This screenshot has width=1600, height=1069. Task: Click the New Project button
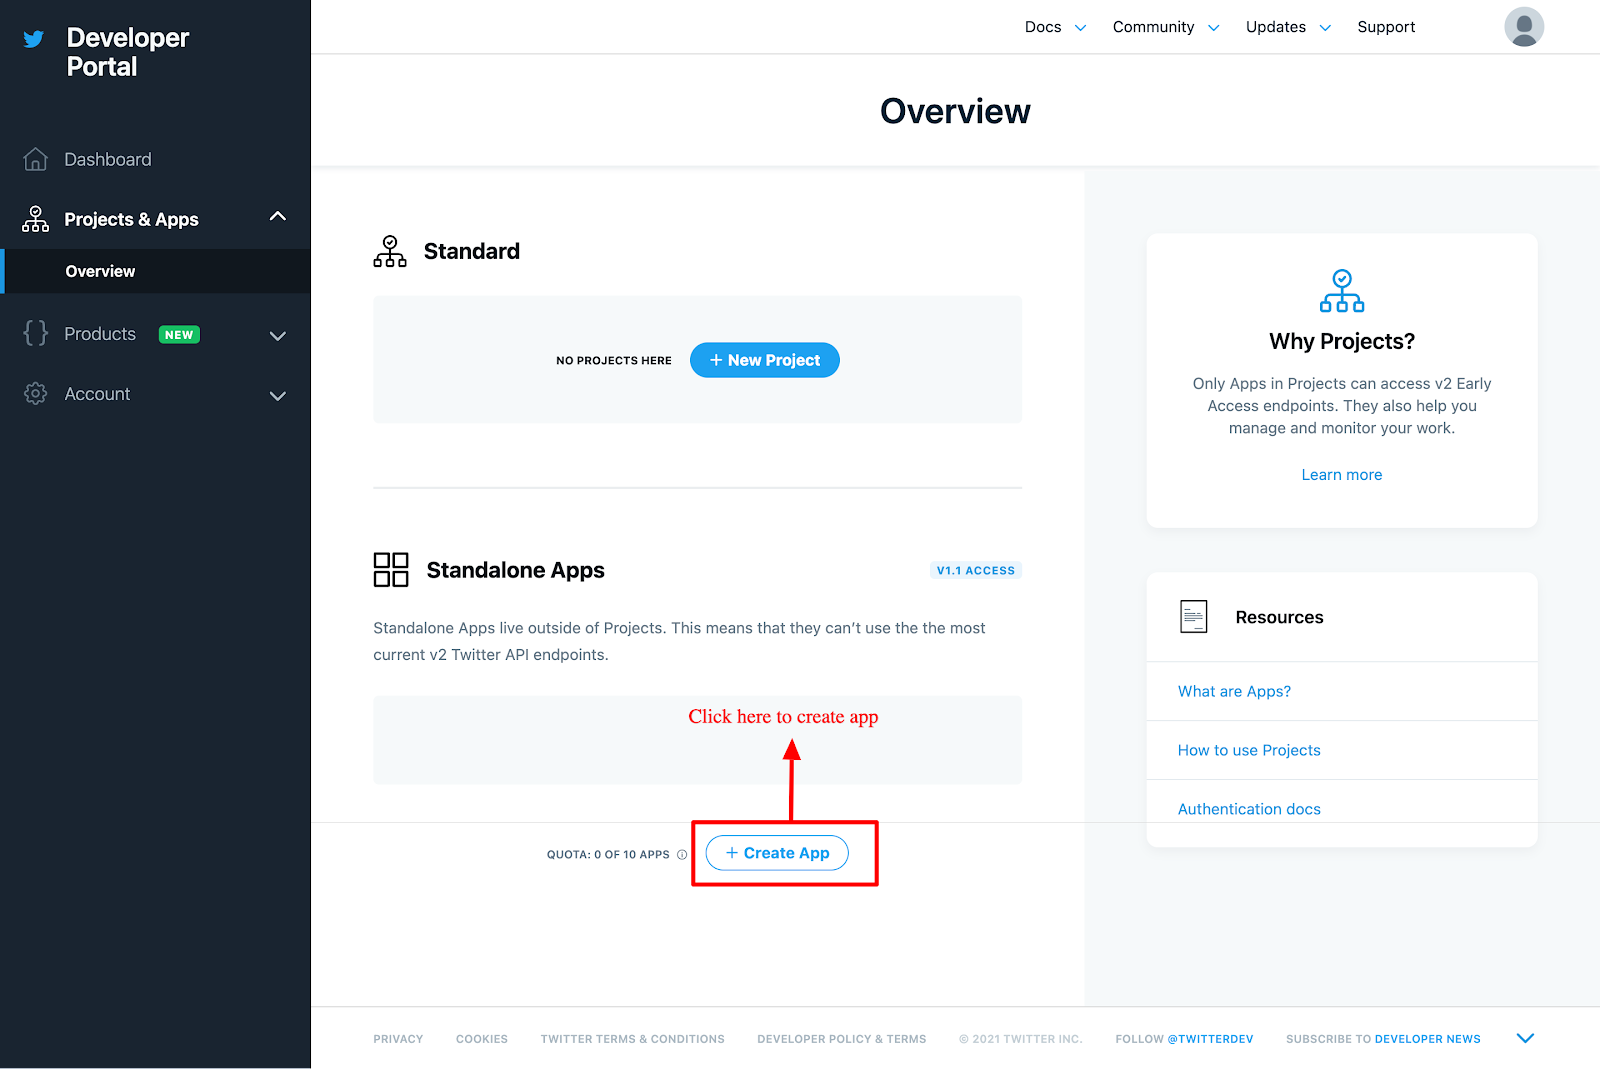(x=765, y=360)
